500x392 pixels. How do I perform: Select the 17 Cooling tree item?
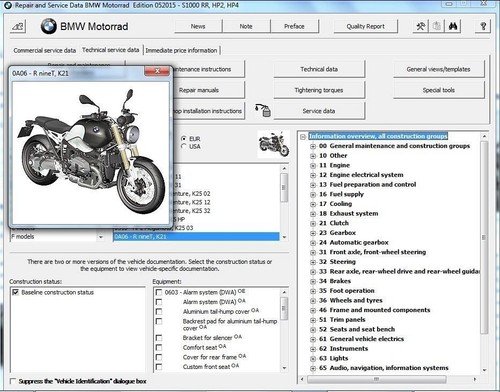pyautogui.click(x=335, y=204)
